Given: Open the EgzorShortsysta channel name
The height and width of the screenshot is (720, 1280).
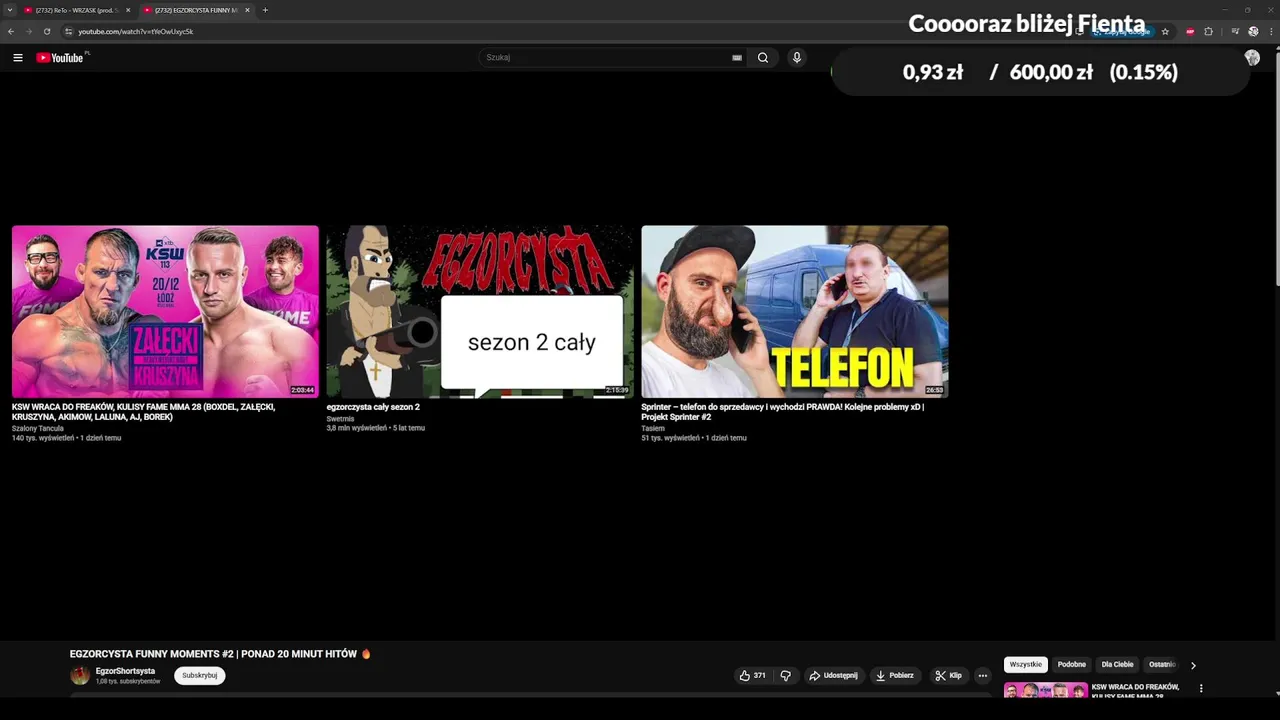Looking at the screenshot, I should pyautogui.click(x=125, y=671).
